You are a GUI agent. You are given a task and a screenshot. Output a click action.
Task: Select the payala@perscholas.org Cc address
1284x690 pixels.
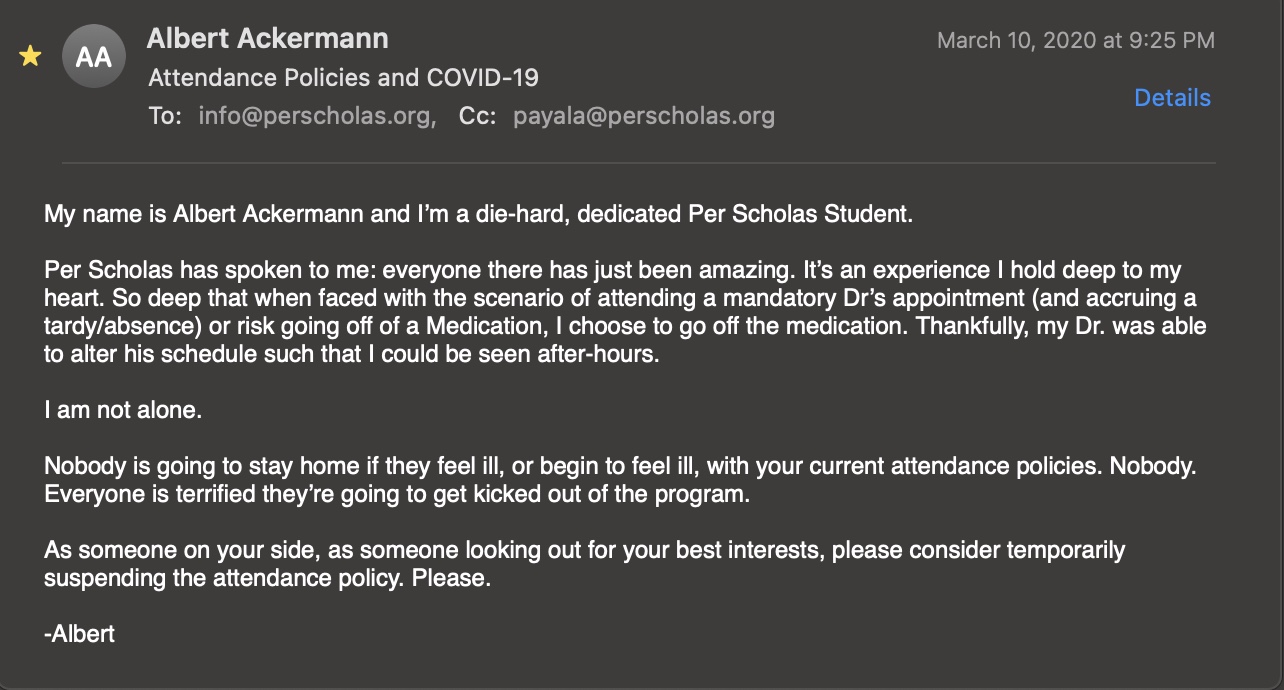point(644,116)
